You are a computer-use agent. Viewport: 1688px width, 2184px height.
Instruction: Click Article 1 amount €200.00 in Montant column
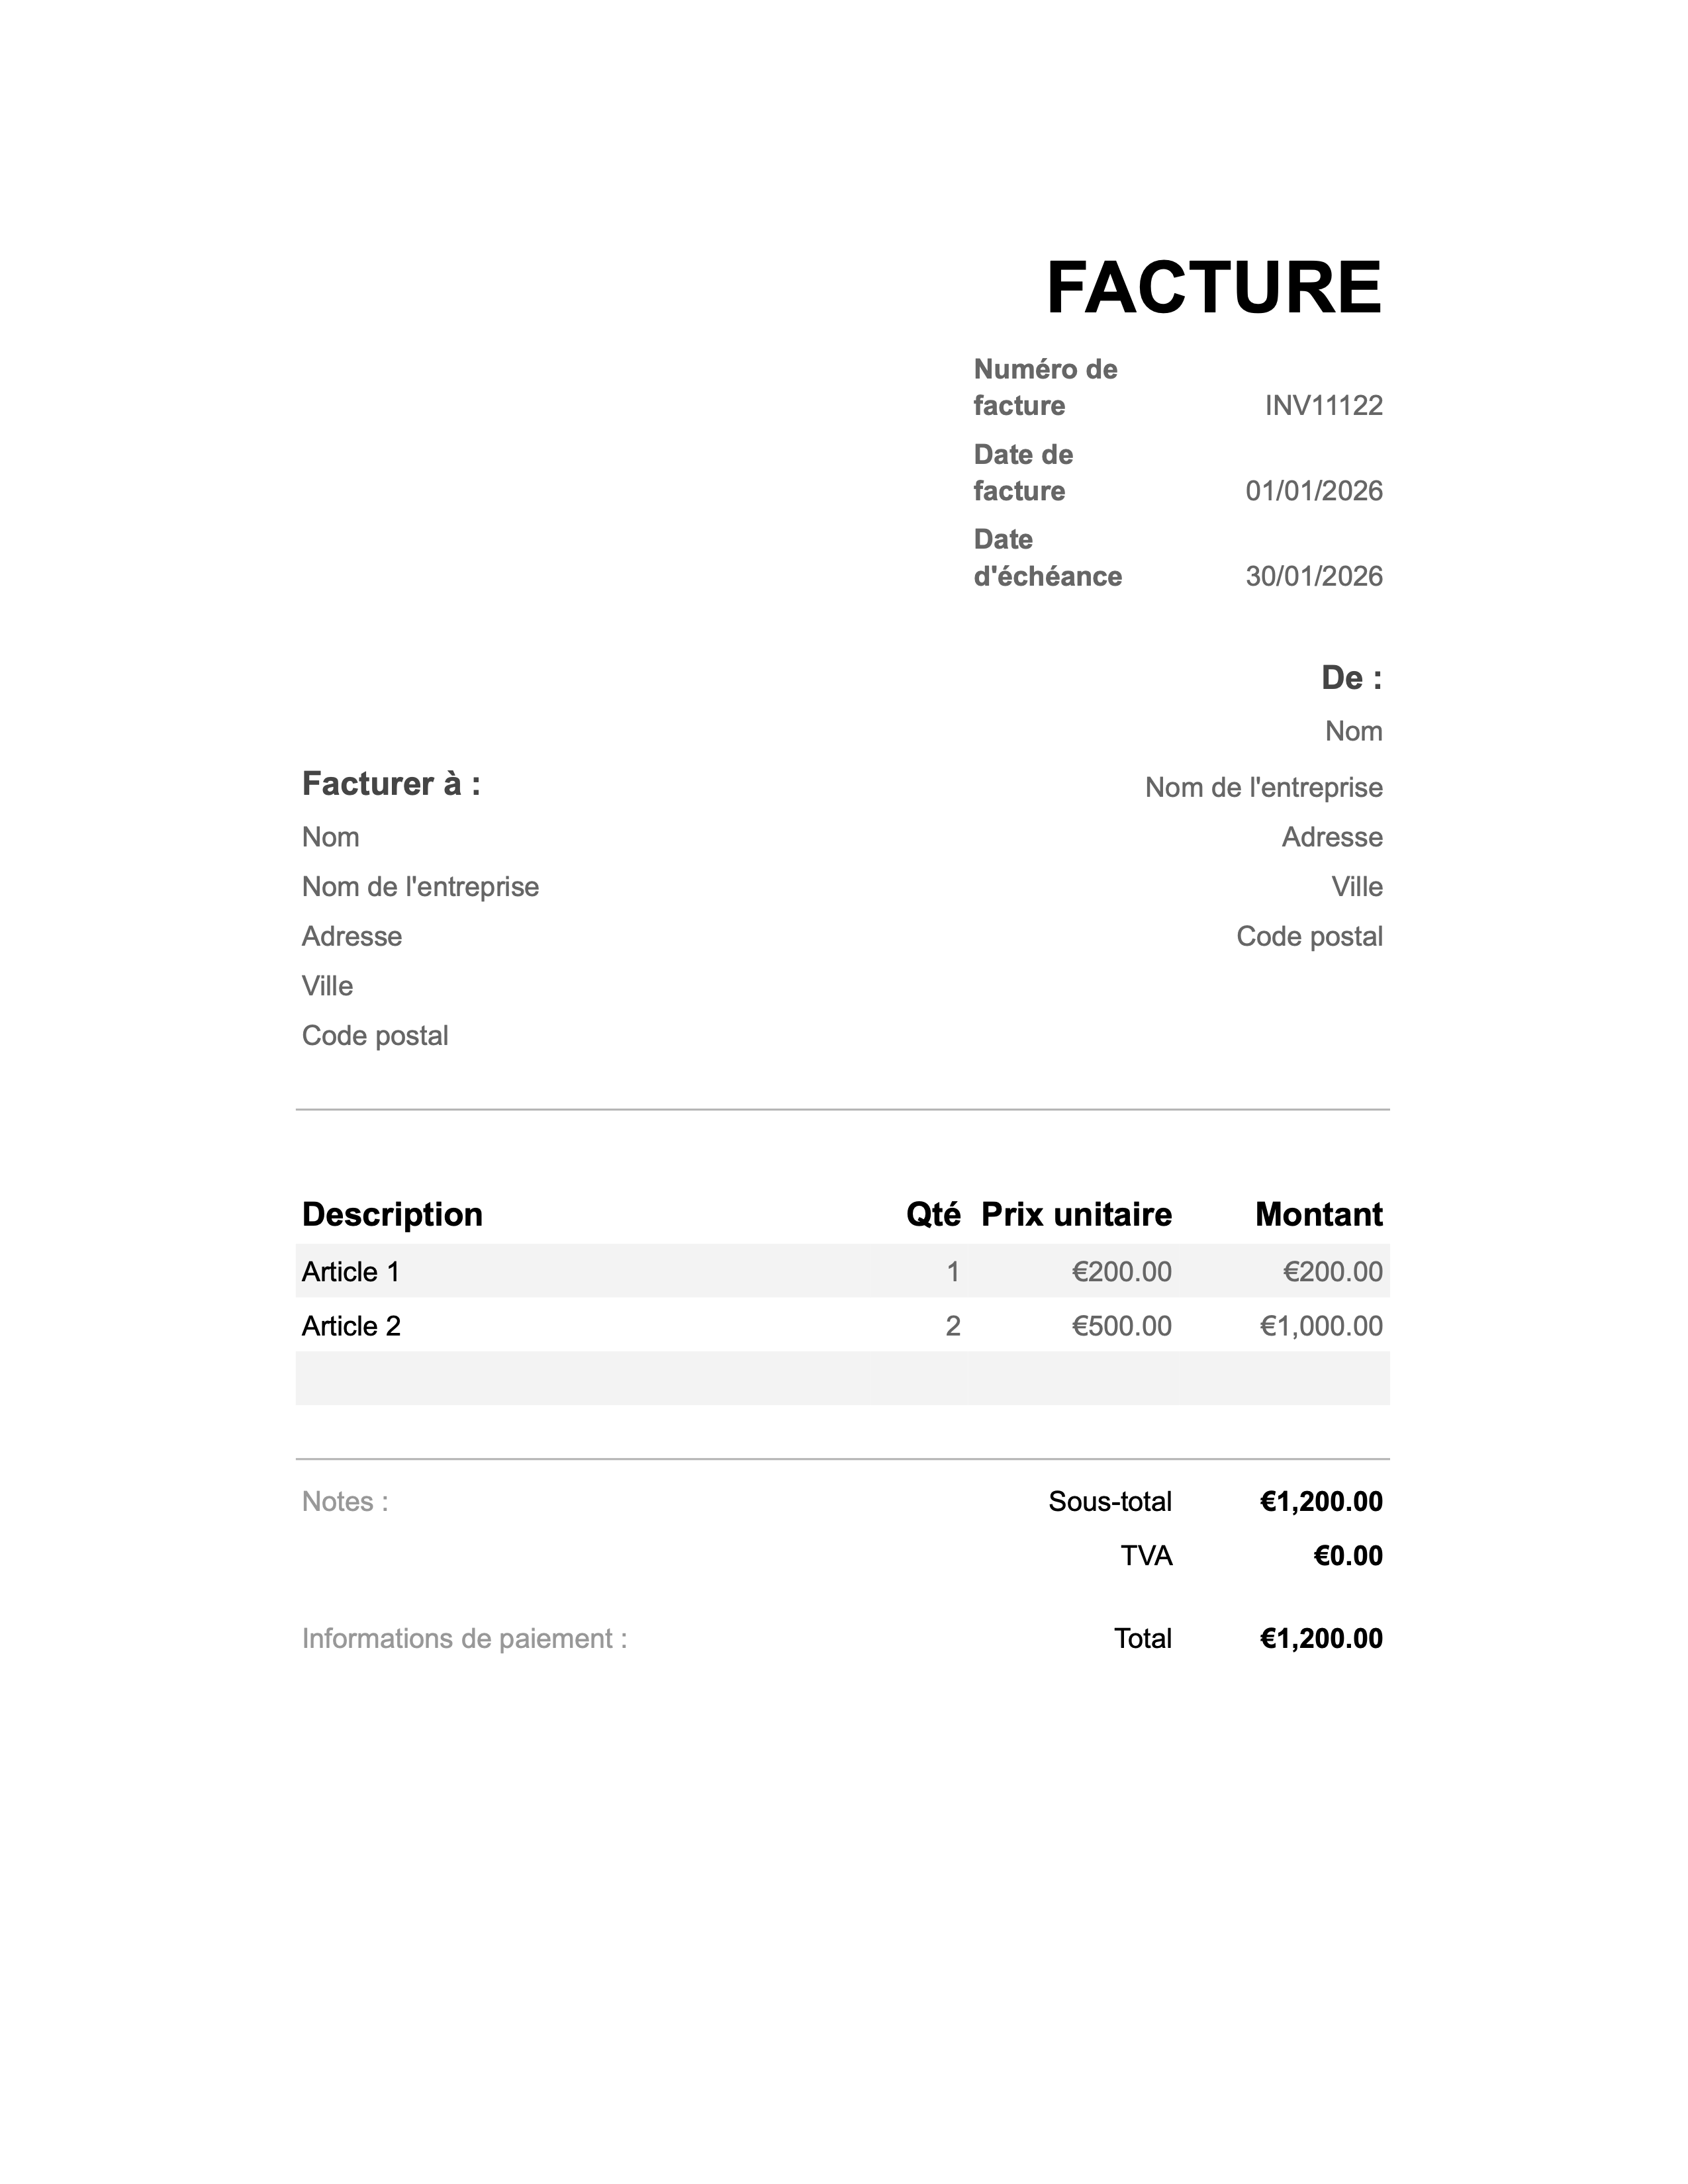[1332, 1272]
